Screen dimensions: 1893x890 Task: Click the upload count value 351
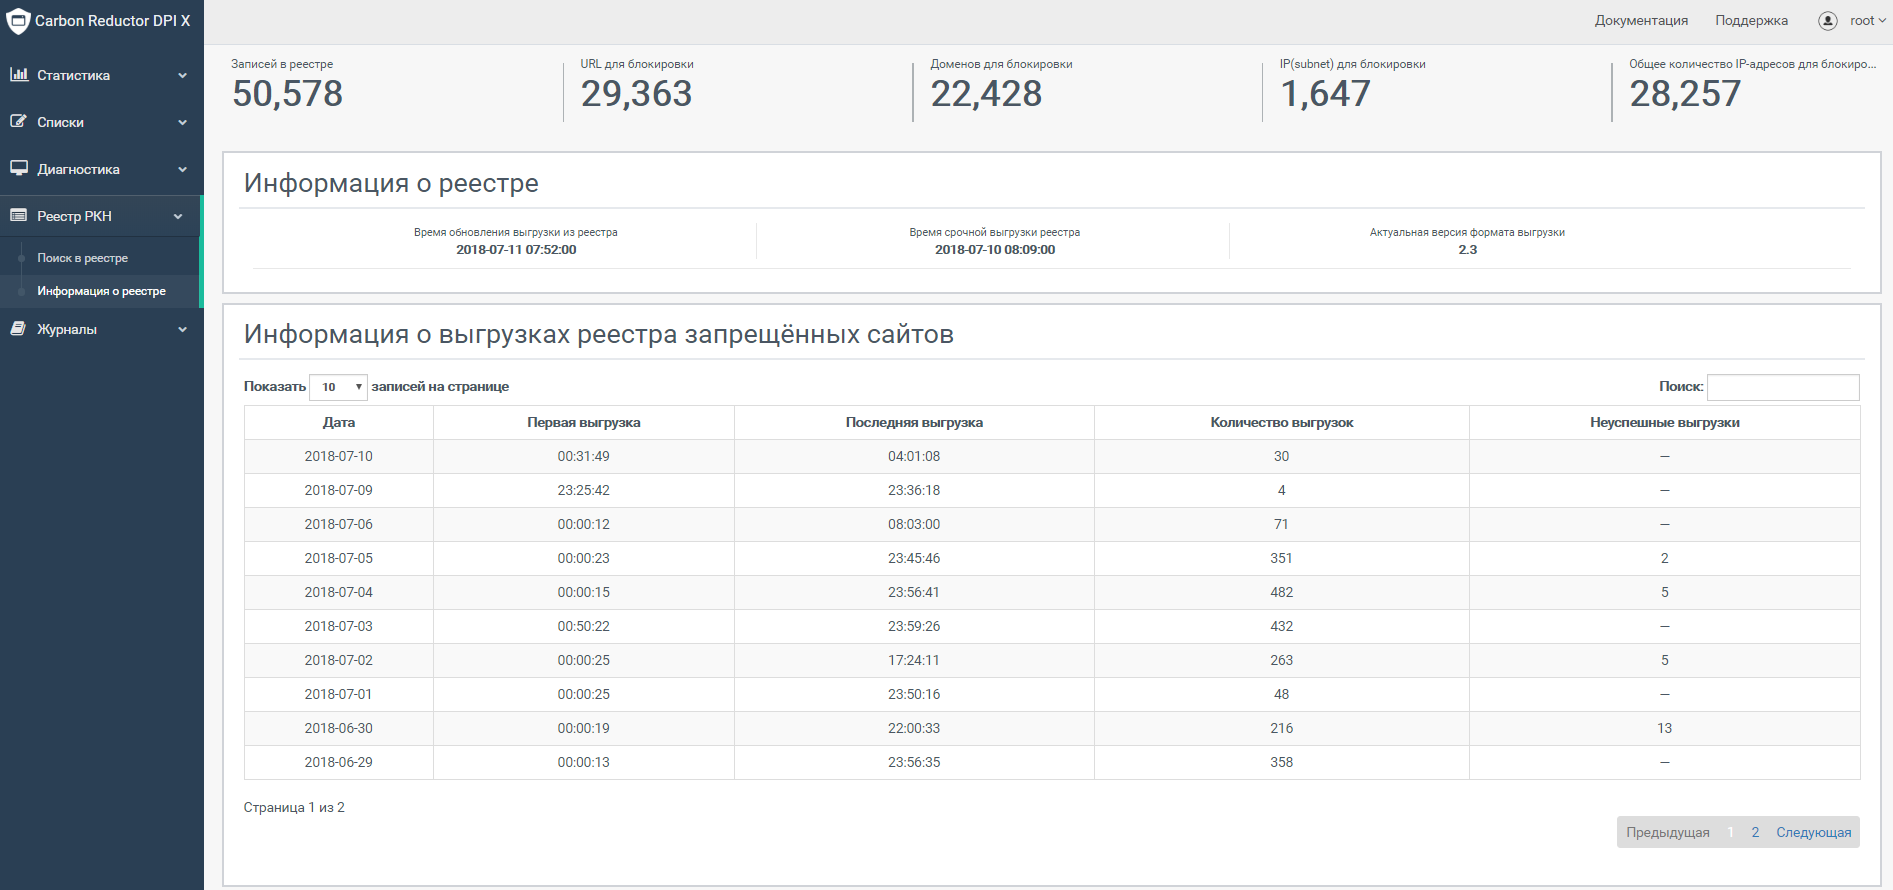pyautogui.click(x=1282, y=558)
